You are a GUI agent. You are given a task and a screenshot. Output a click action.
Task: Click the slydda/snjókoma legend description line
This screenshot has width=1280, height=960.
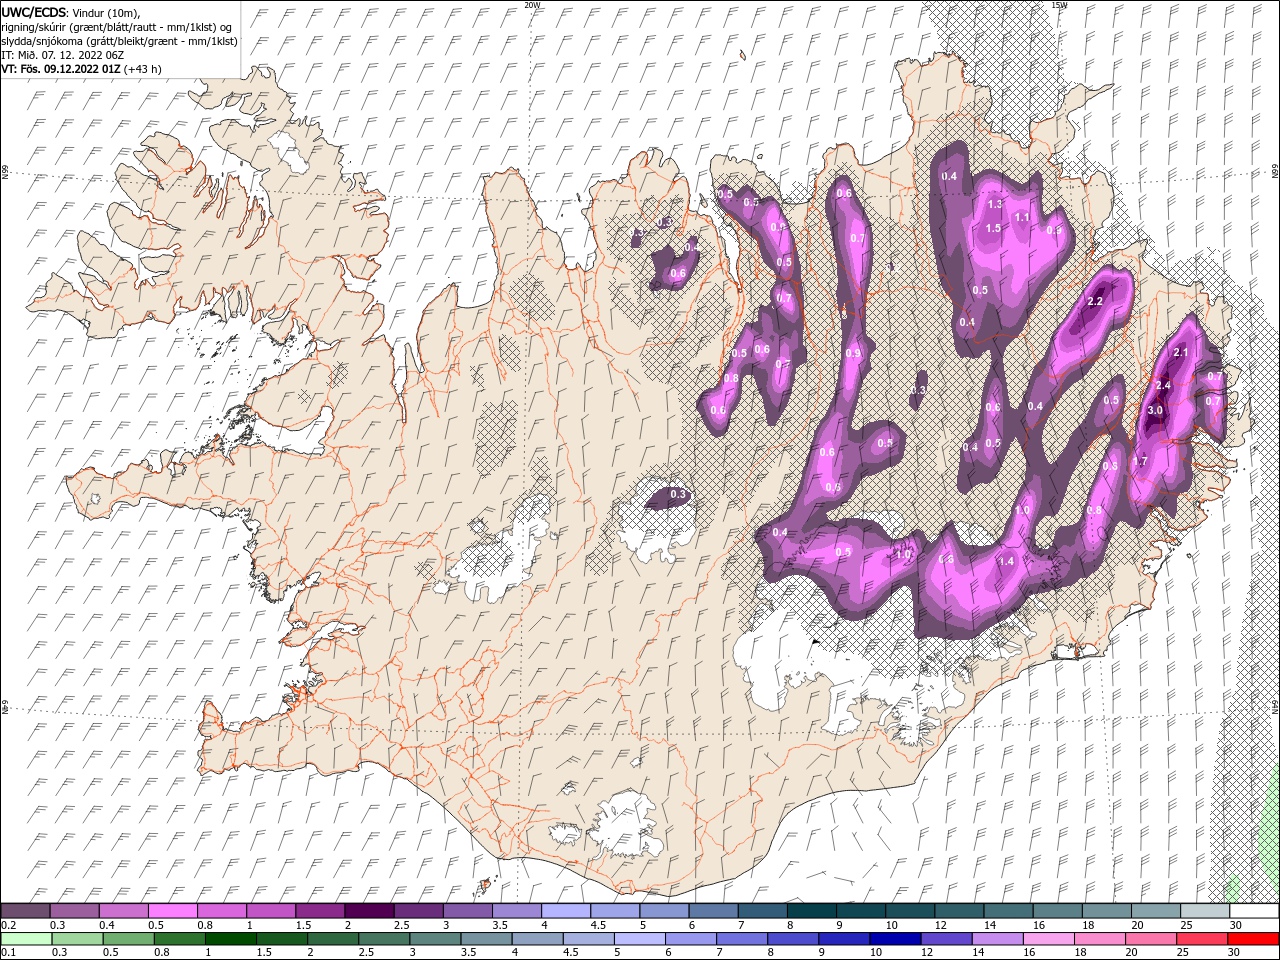120,41
